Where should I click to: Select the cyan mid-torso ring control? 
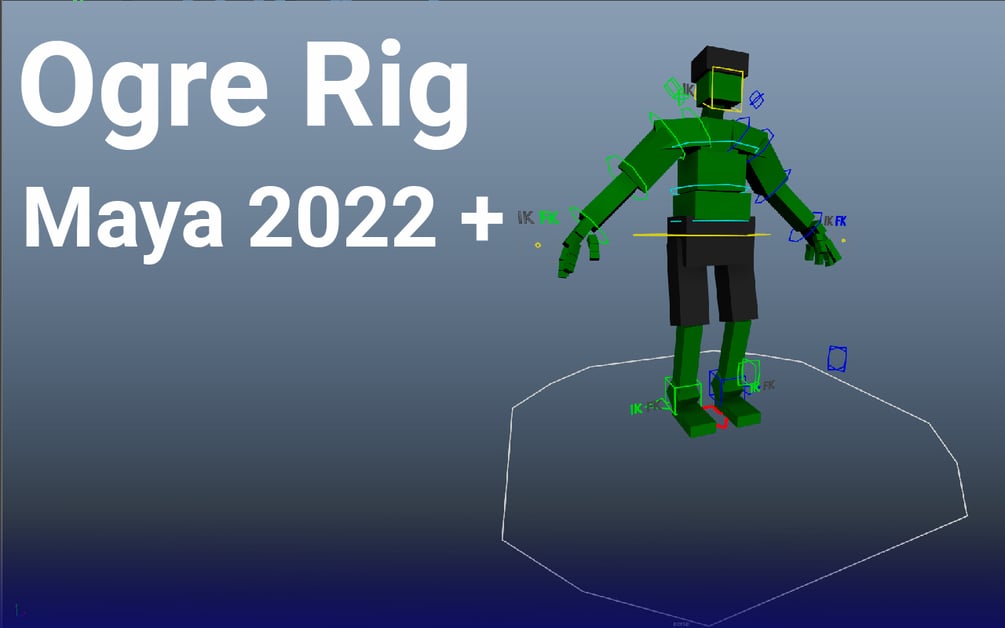point(710,188)
